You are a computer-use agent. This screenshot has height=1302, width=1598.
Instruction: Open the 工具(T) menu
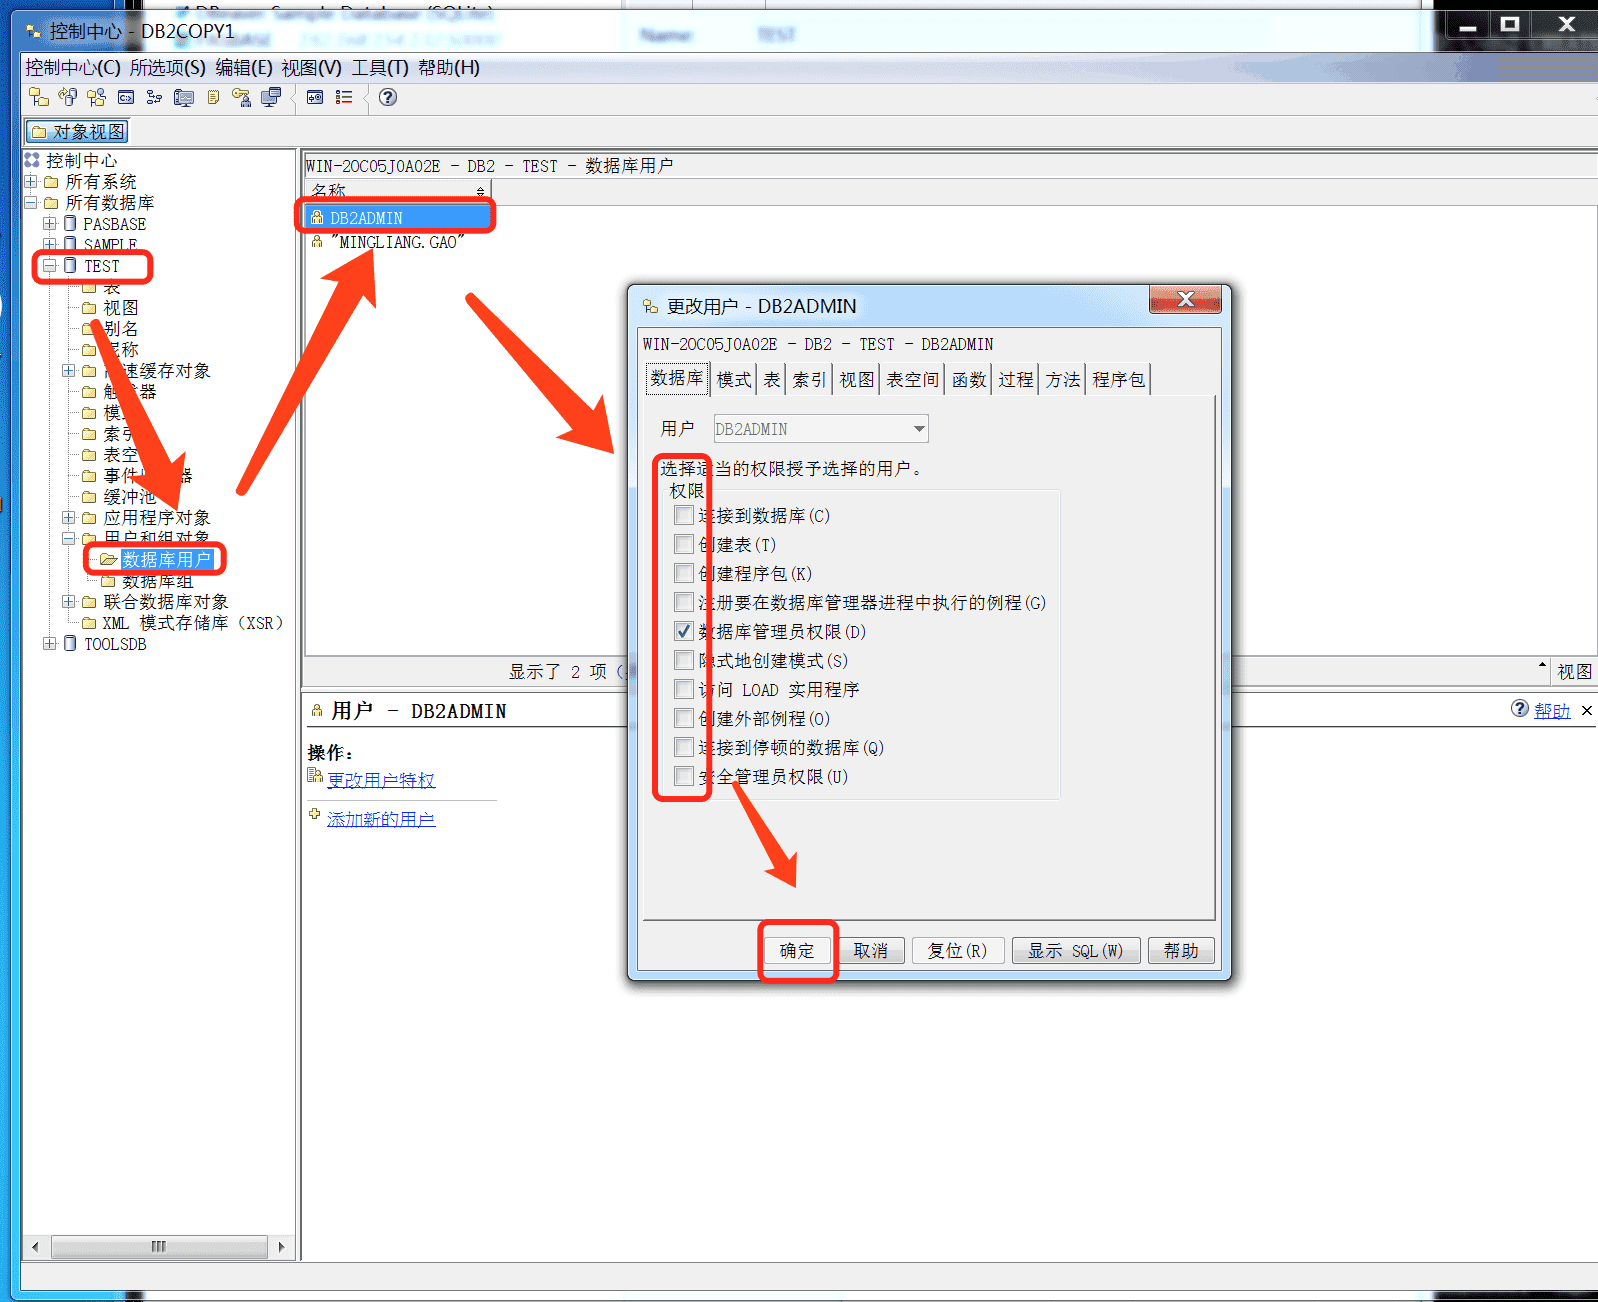tap(379, 67)
